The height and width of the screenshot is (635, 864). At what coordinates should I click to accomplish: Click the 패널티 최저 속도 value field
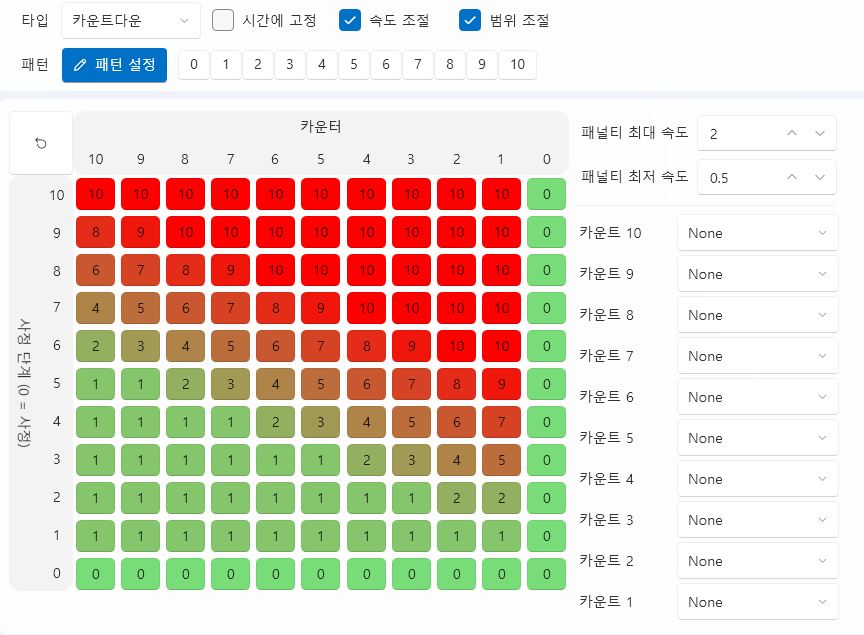(740, 177)
